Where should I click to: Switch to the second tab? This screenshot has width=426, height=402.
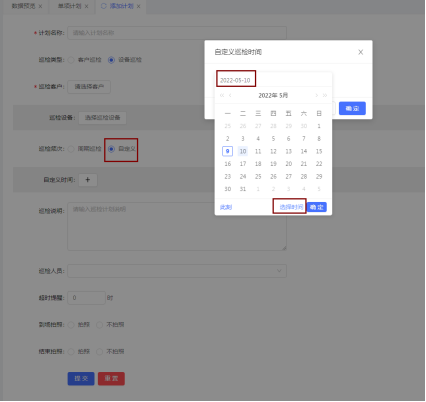click(x=69, y=6)
